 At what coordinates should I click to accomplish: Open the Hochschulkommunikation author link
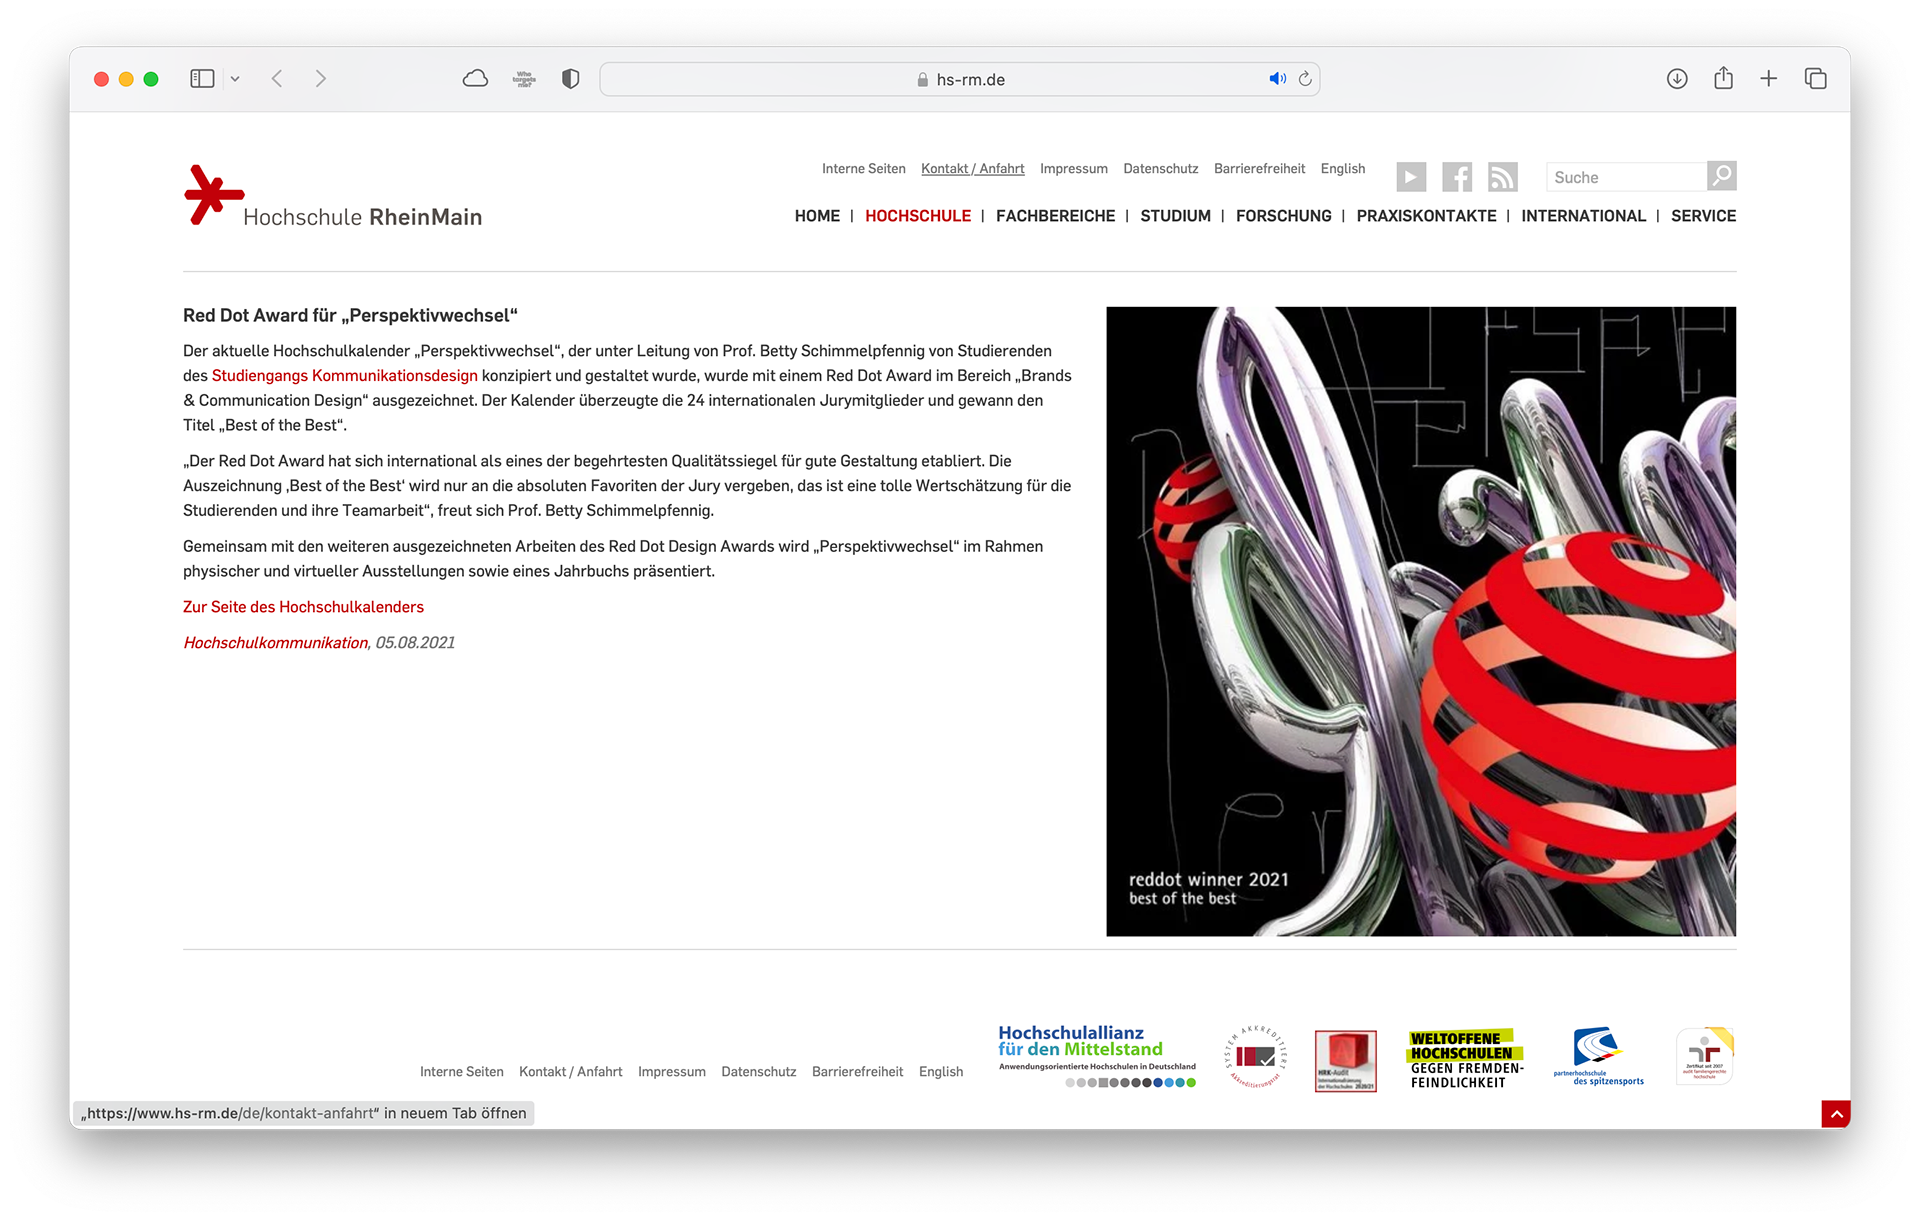click(x=276, y=643)
